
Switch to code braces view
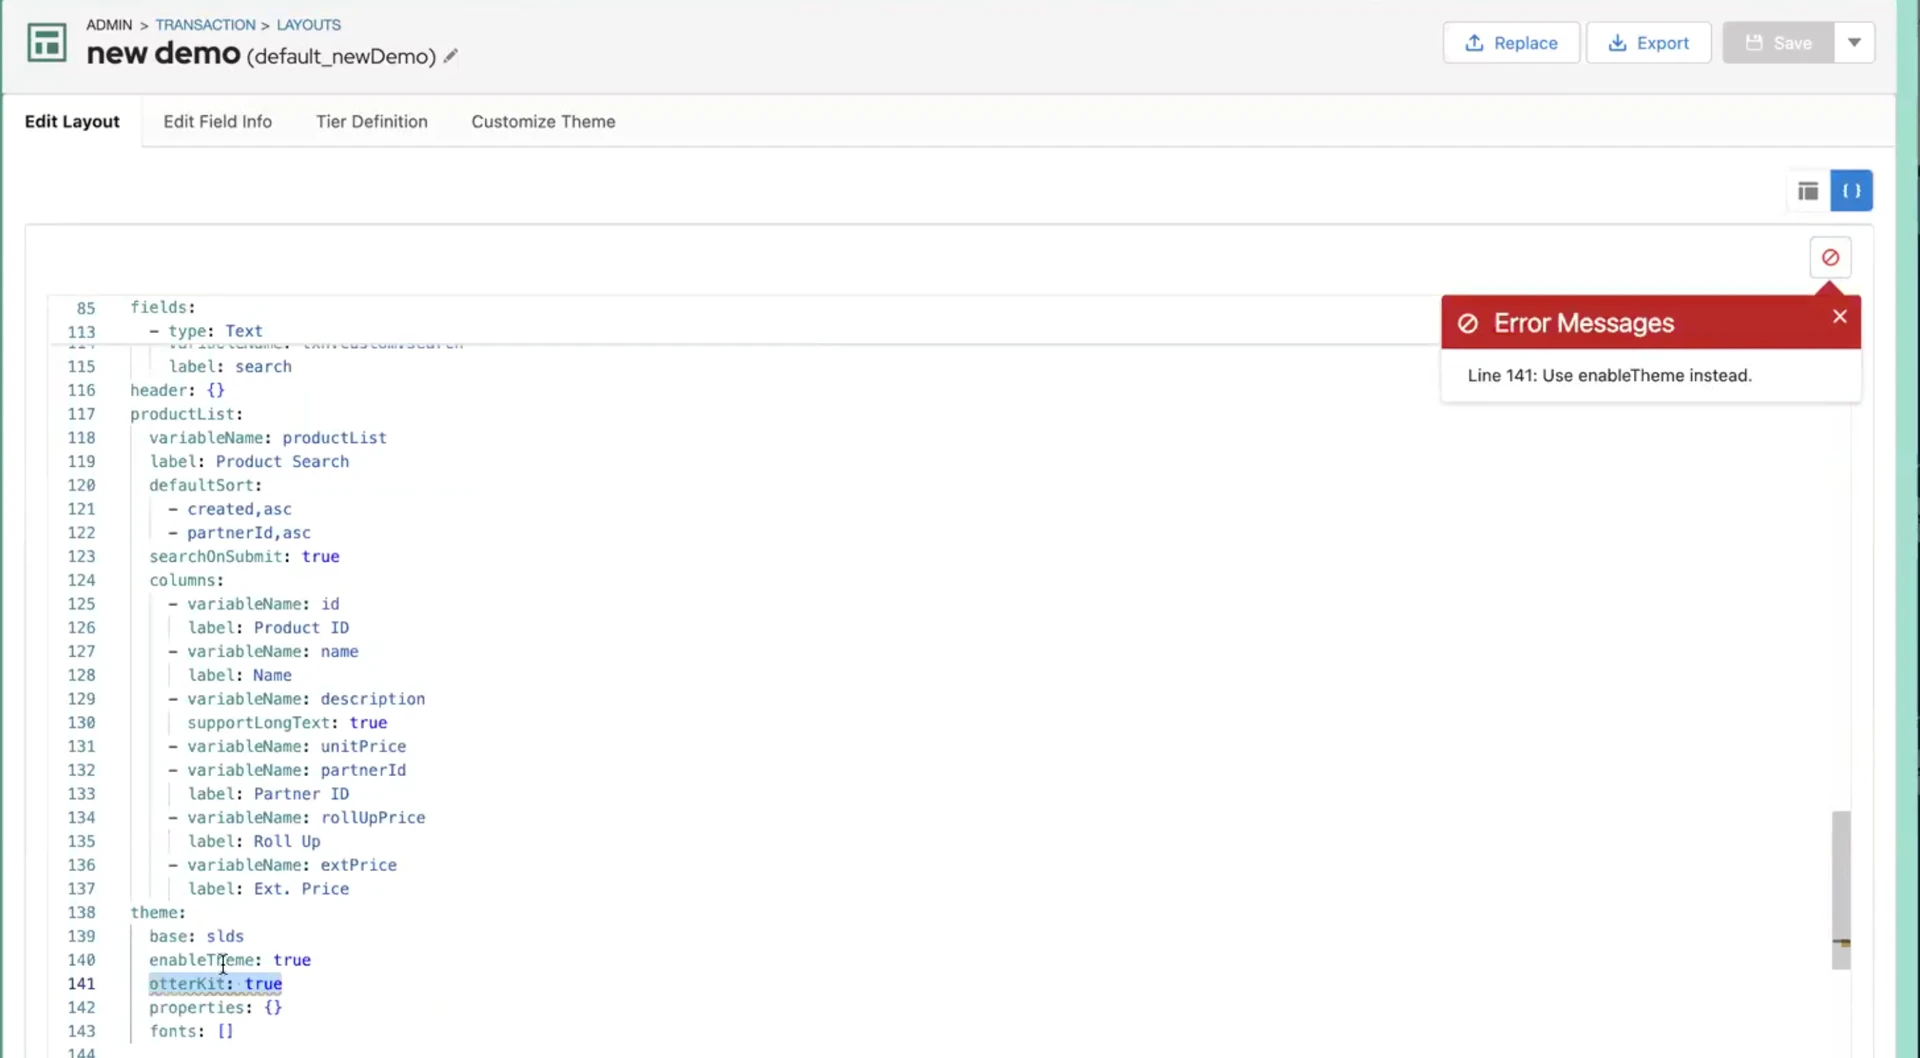(1851, 191)
